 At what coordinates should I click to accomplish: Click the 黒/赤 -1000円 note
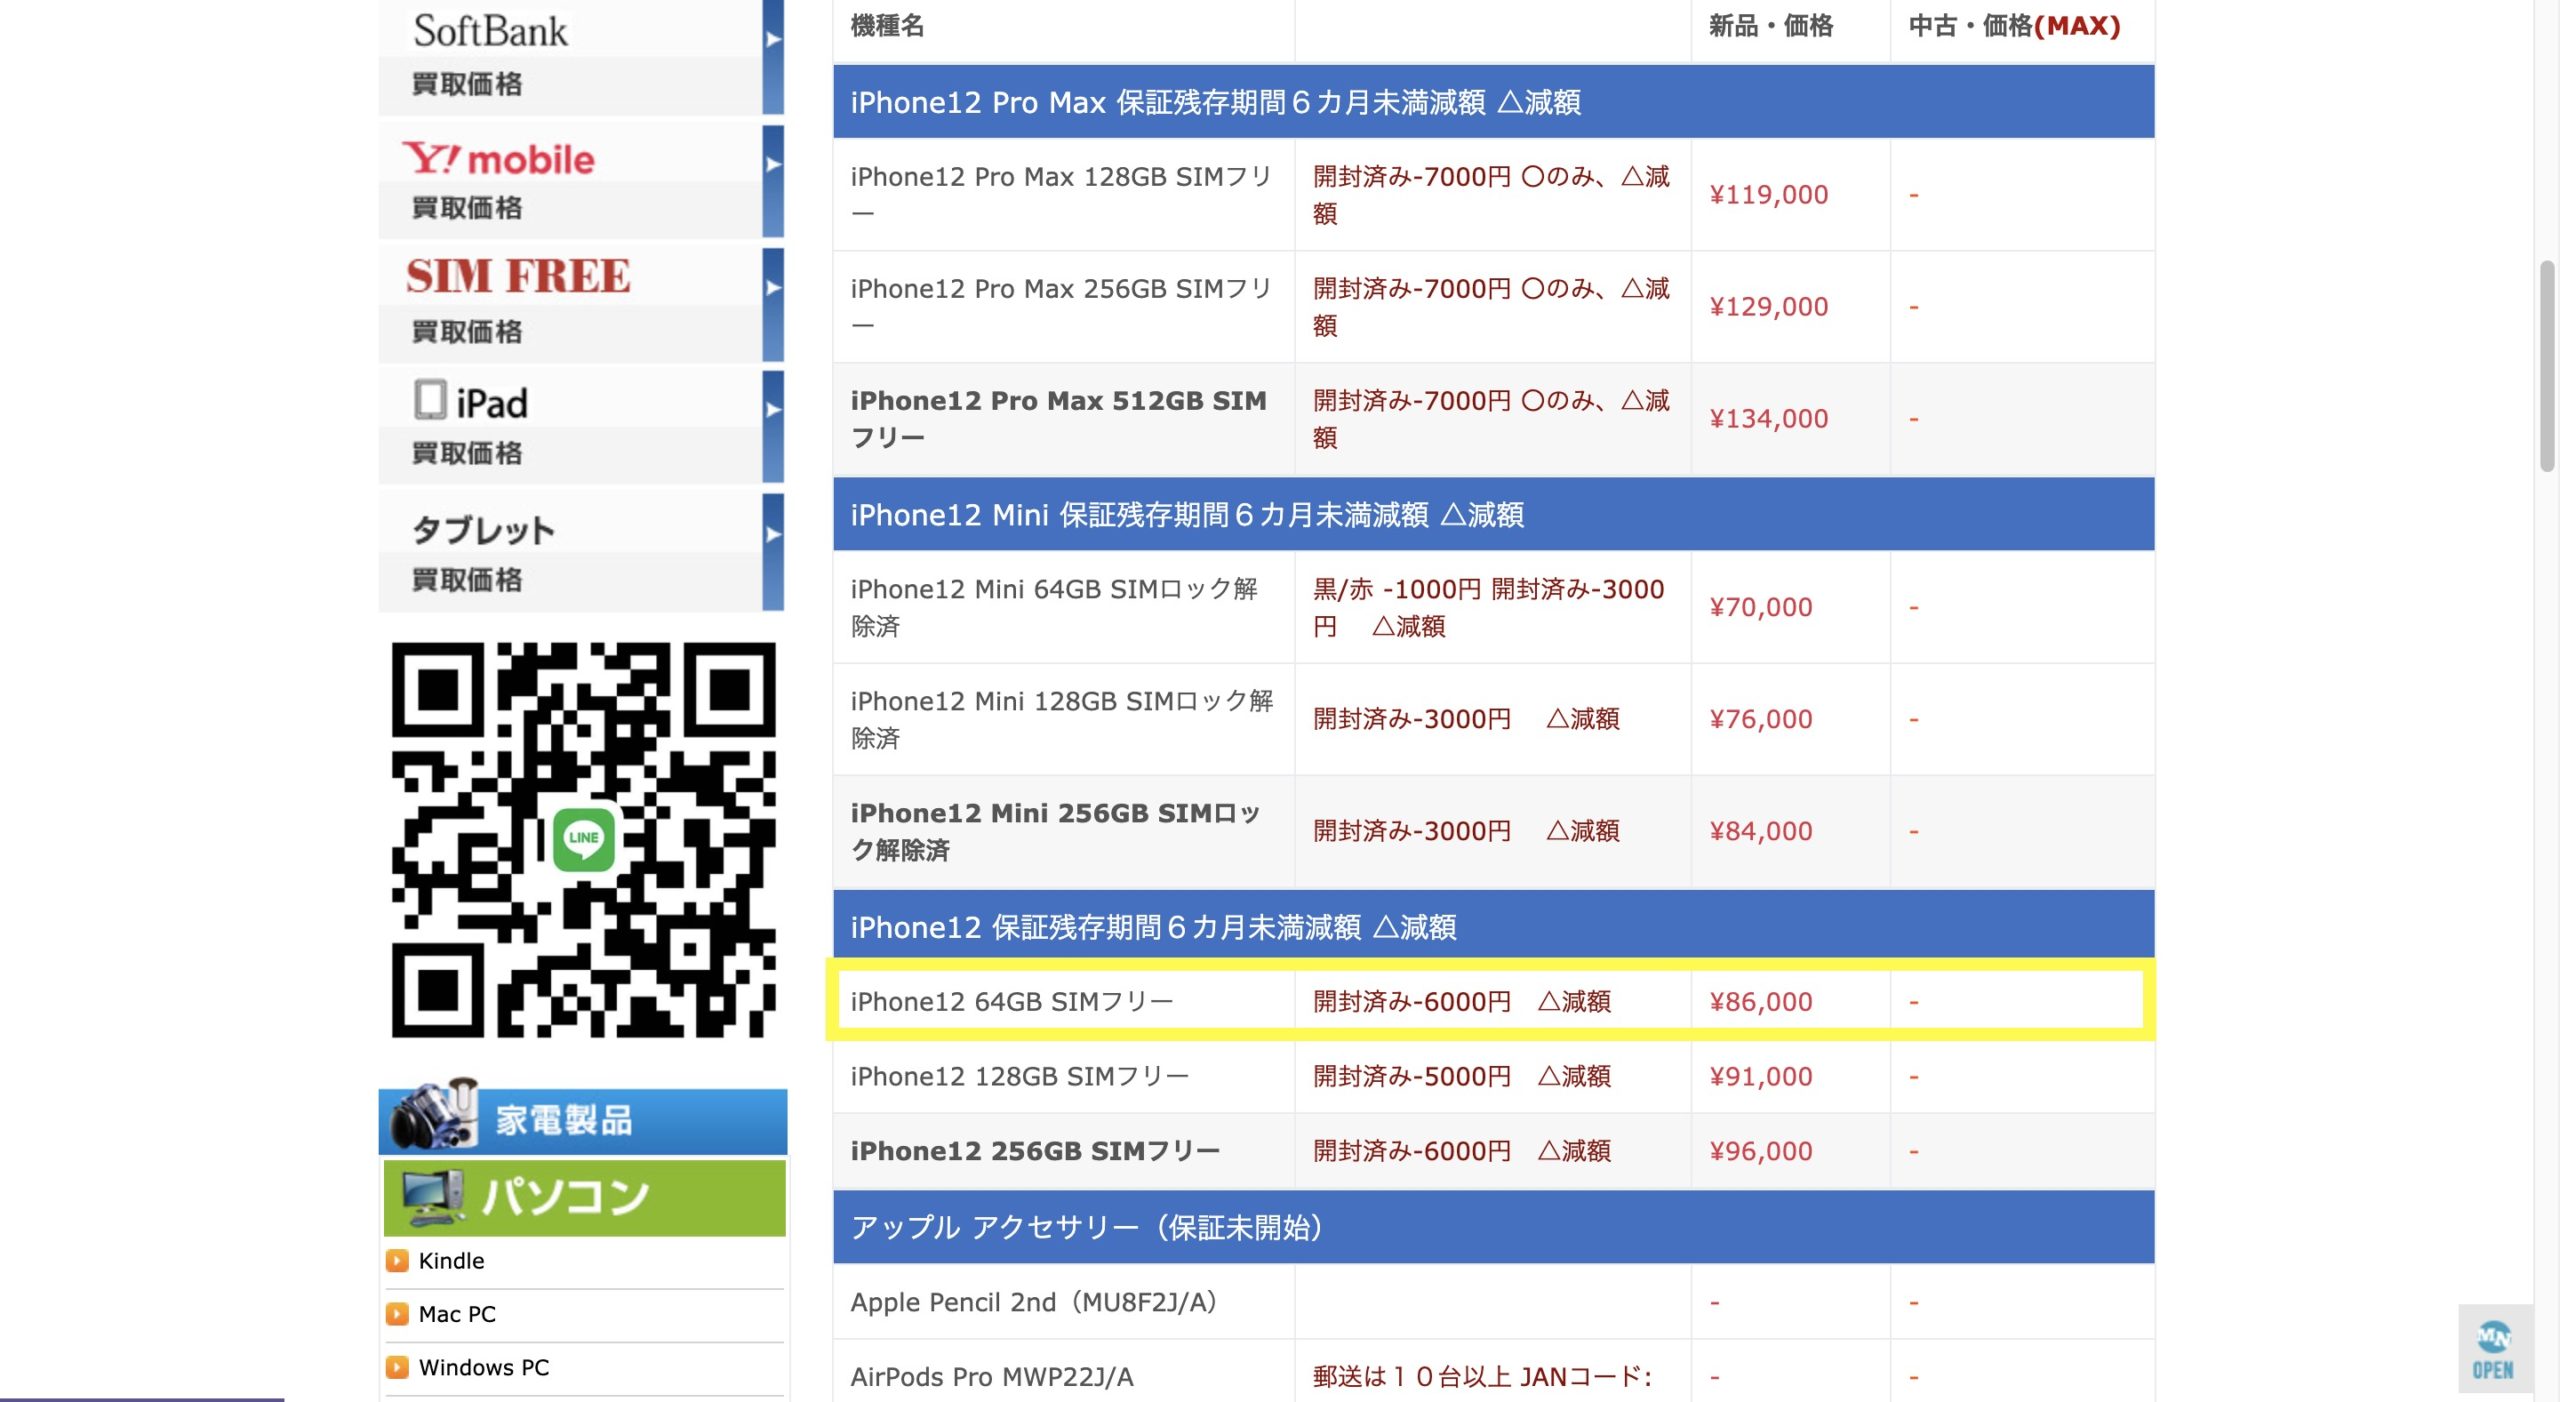(1489, 607)
